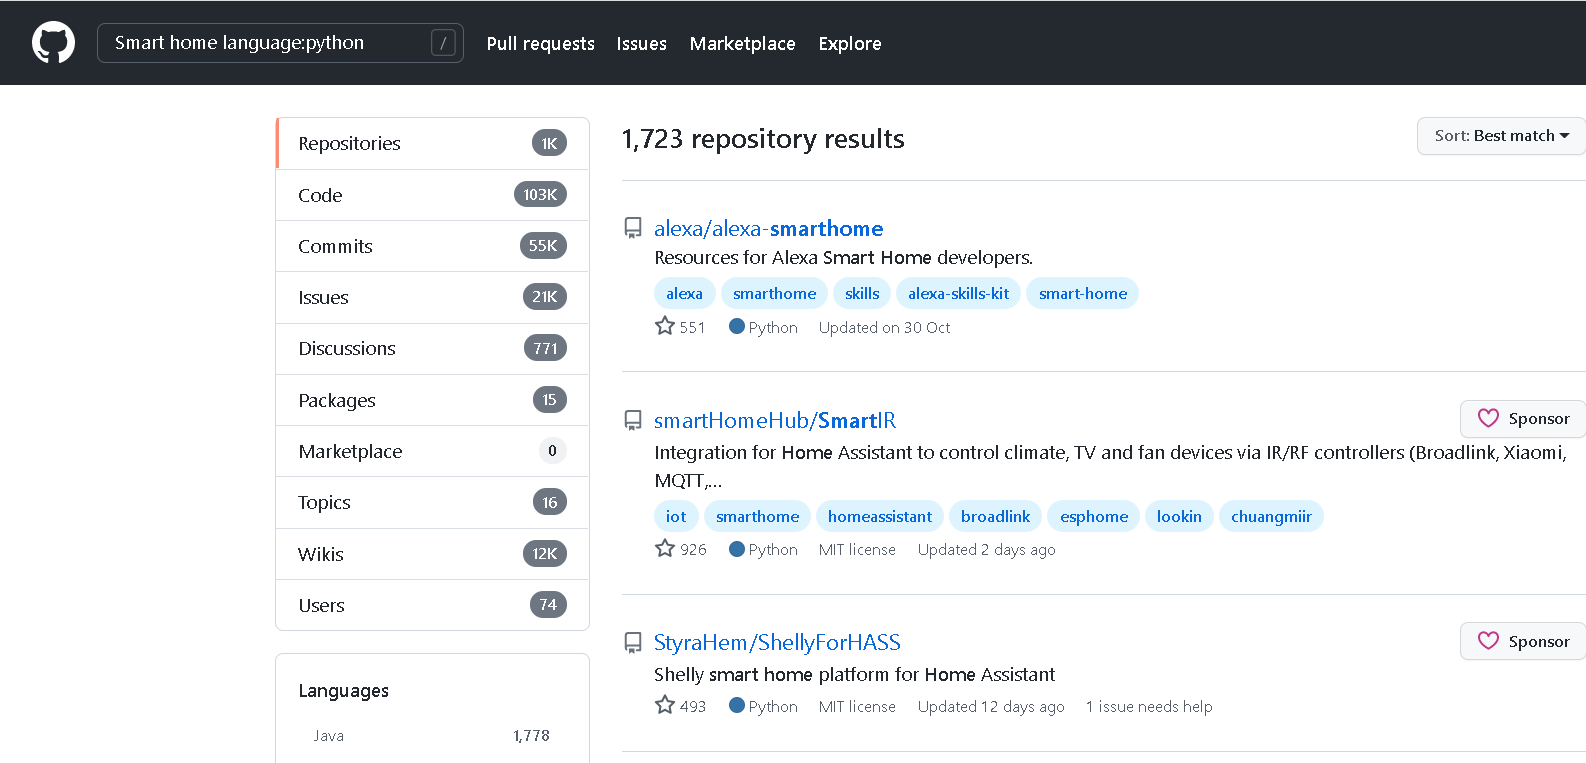Image resolution: width=1586 pixels, height=763 pixels.
Task: Click 'Updated 12 days ago' text
Action: (991, 707)
